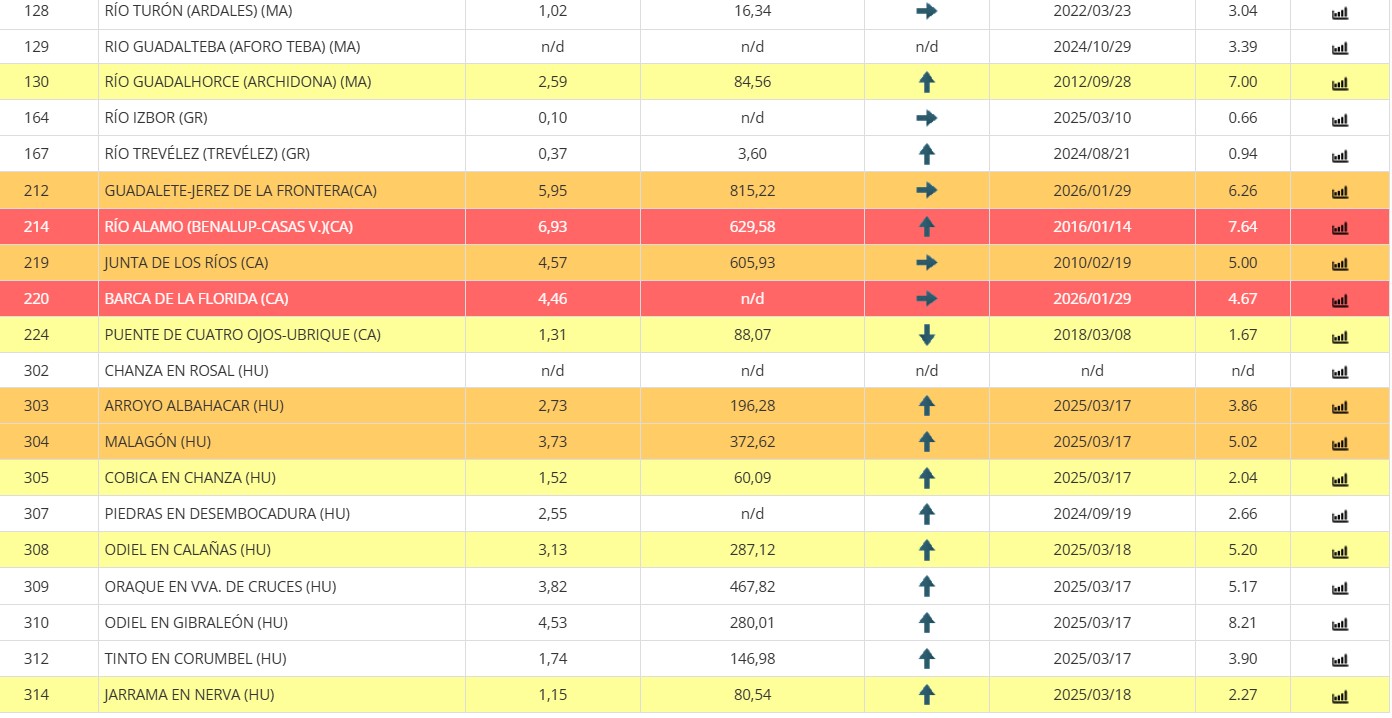1392x718 pixels.
Task: Click the date 2016/01/14 in Río Alamo row
Action: click(x=1092, y=227)
